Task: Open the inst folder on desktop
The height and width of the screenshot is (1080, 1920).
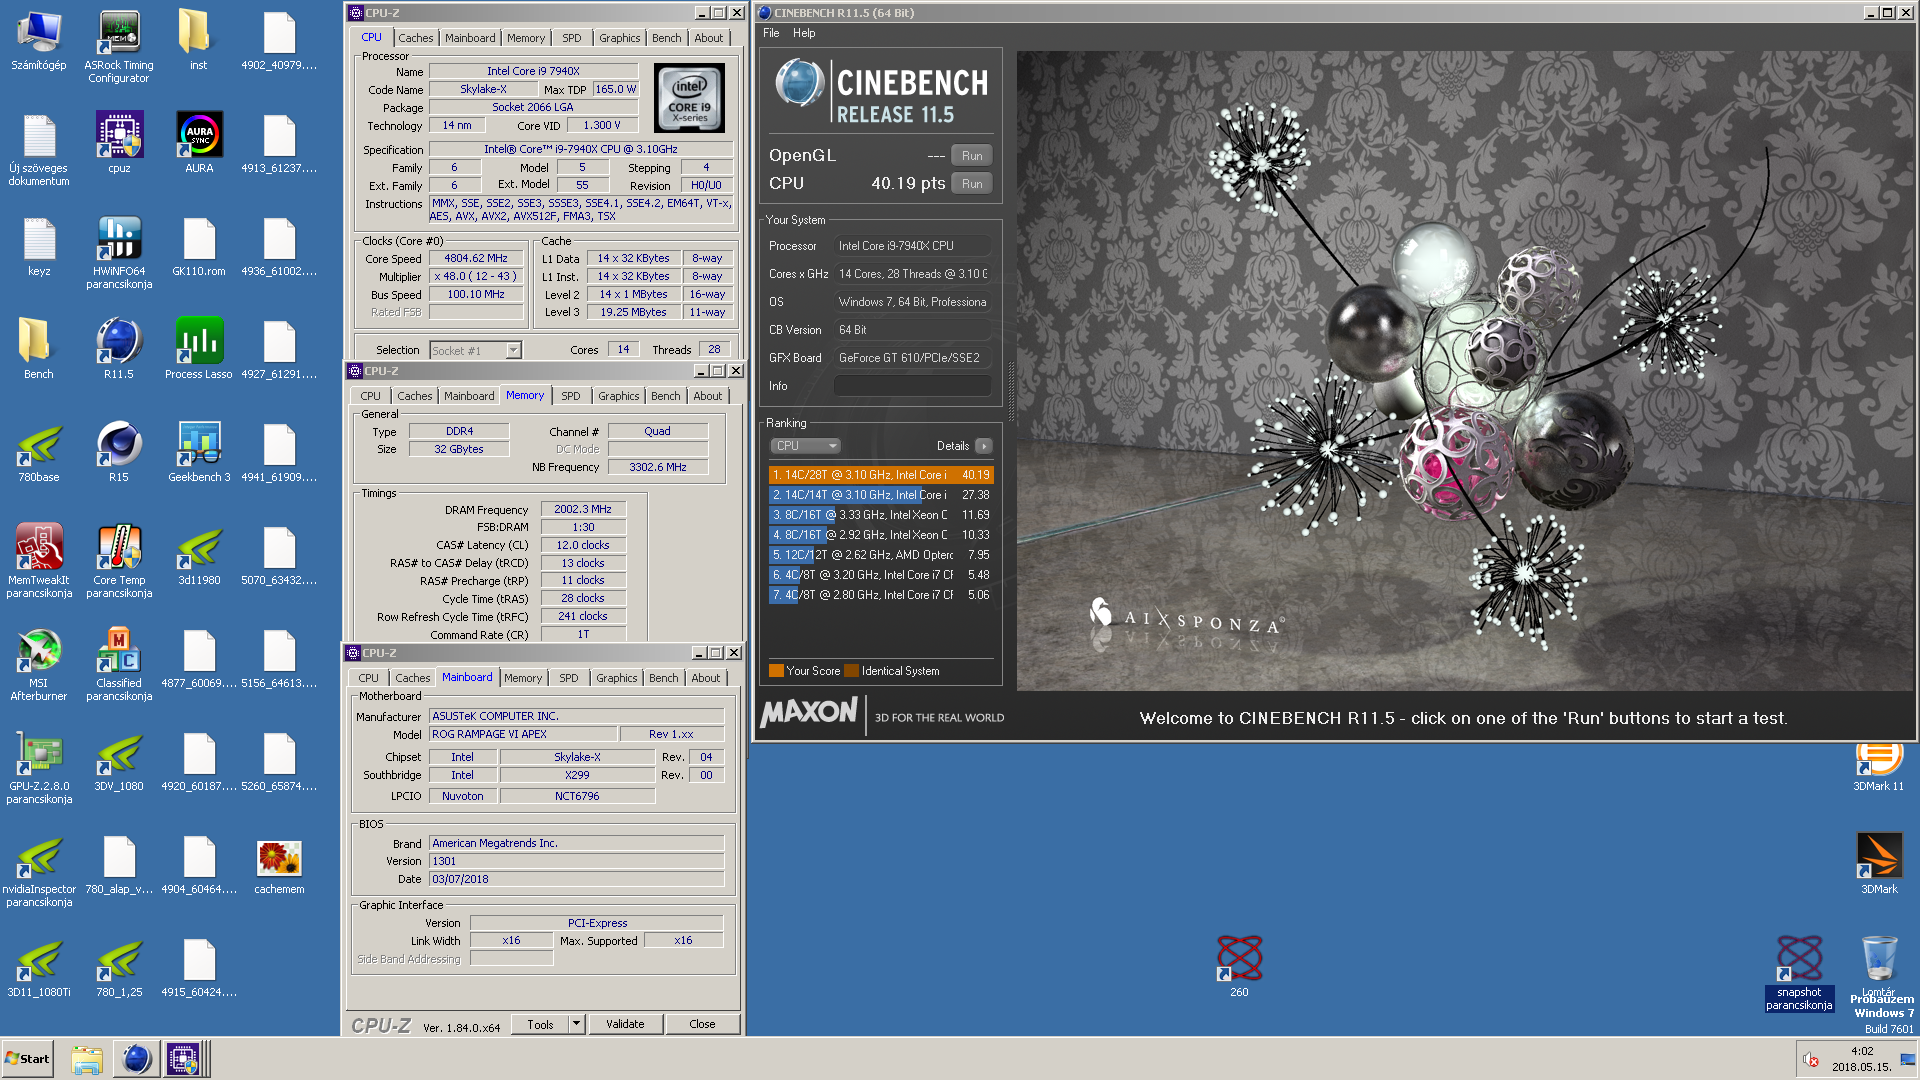Action: [x=199, y=40]
